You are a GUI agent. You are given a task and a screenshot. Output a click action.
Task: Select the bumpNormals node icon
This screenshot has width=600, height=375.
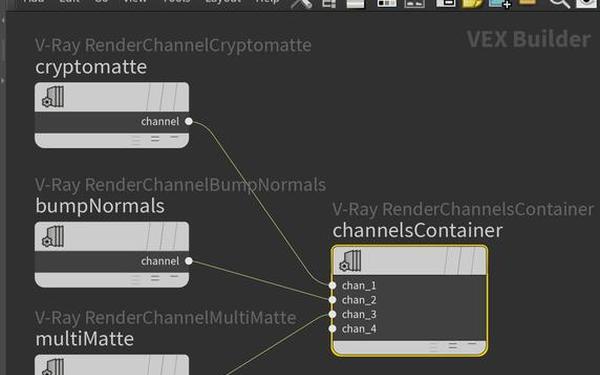point(53,236)
